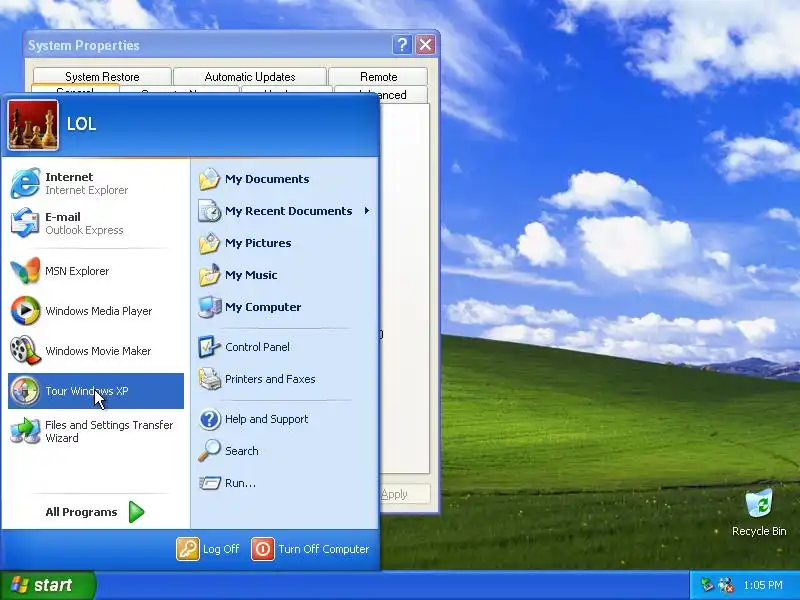Open Help and Support
Image resolution: width=800 pixels, height=600 pixels.
pyautogui.click(x=286, y=419)
